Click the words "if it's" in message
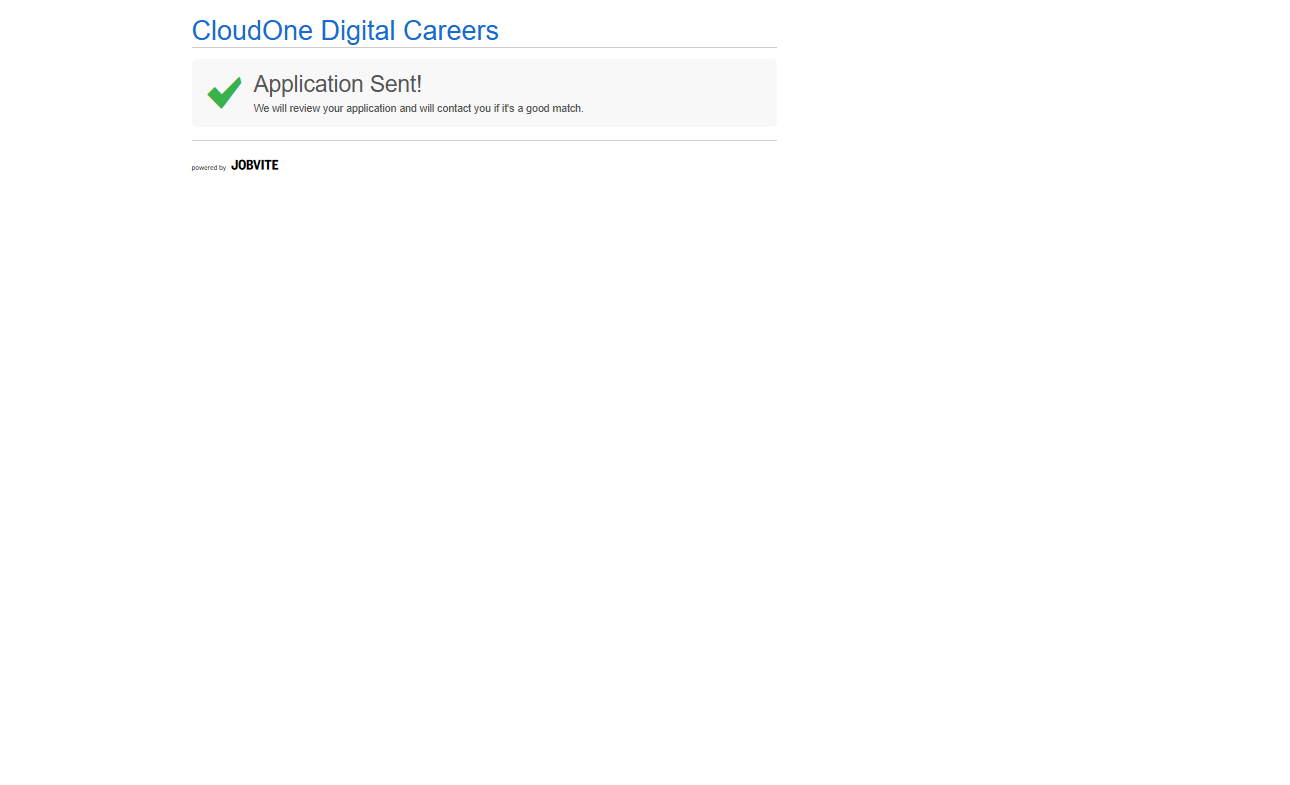 [x=503, y=108]
